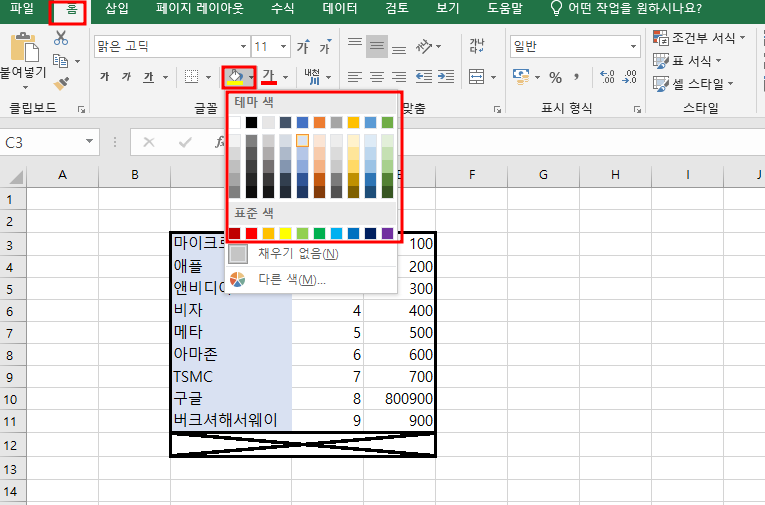Click the Select All corner triangle
The image size is (765, 505).
tap(15, 176)
